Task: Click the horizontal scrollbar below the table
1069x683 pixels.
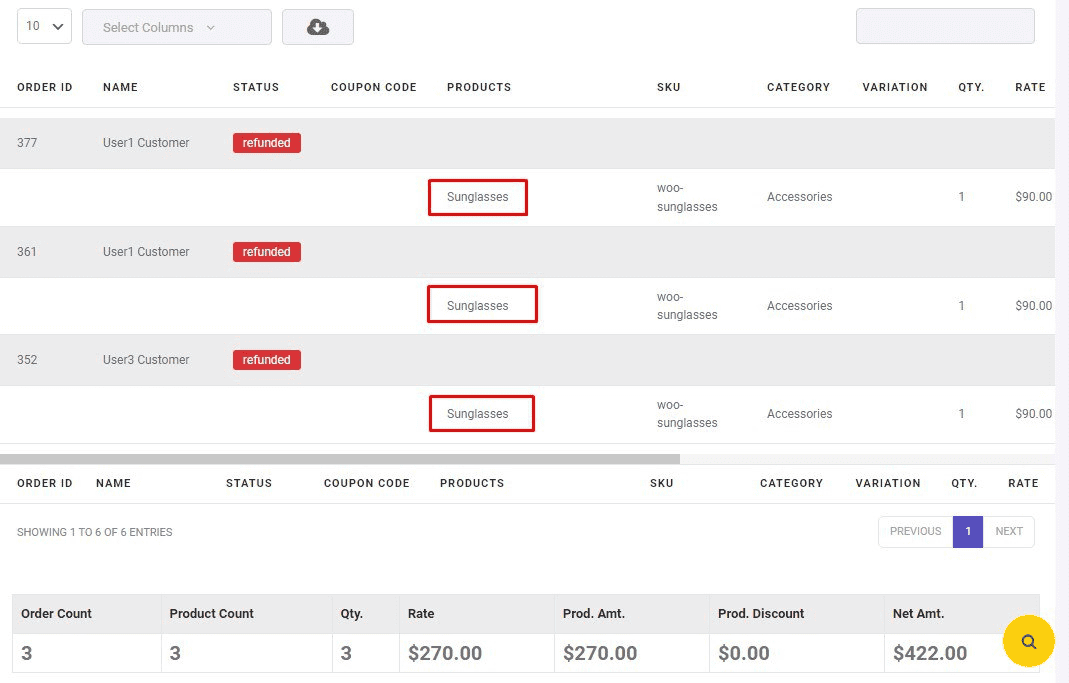Action: (340, 458)
